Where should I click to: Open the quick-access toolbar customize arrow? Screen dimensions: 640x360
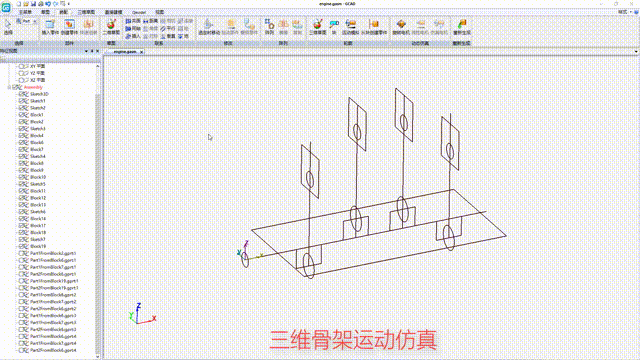click(x=69, y=4)
